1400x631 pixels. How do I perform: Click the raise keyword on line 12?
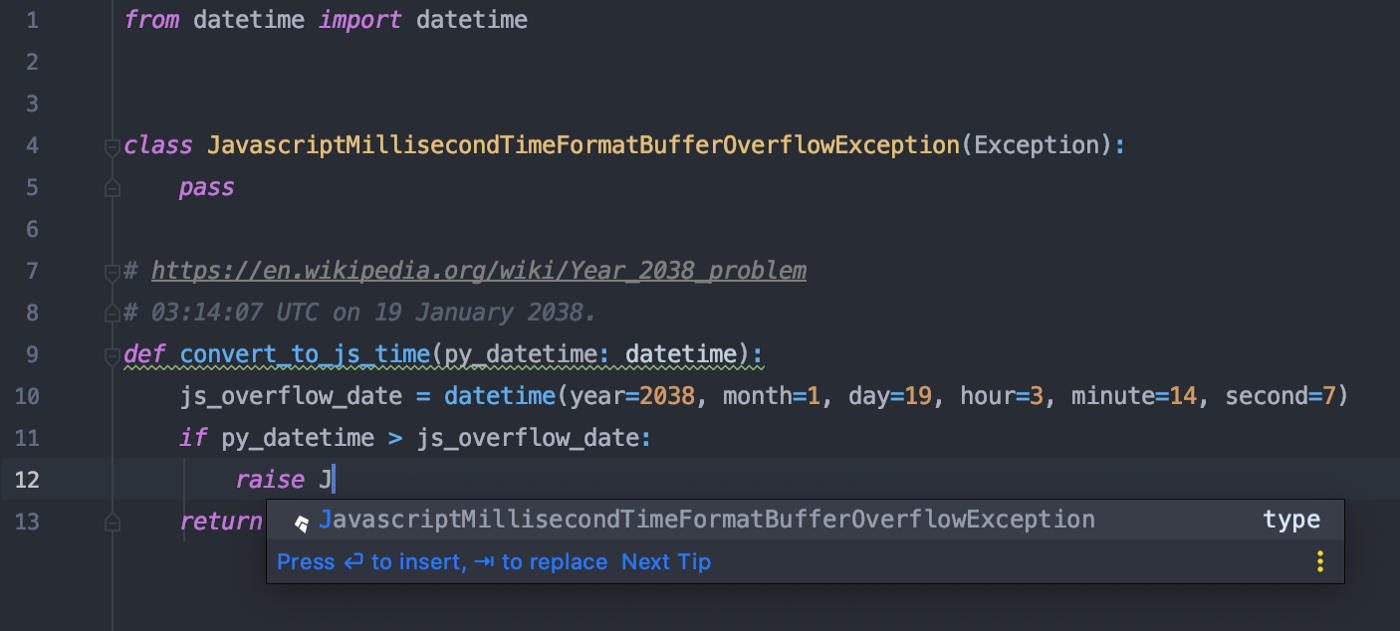269,480
